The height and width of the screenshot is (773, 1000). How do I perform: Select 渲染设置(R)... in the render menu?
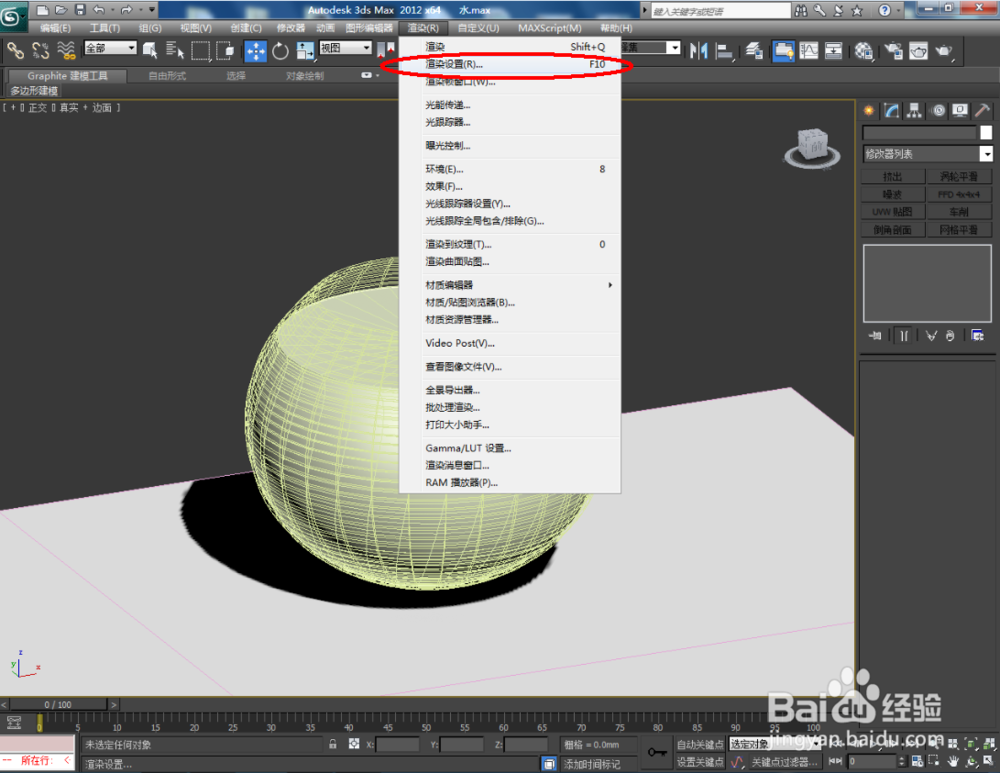[510, 64]
